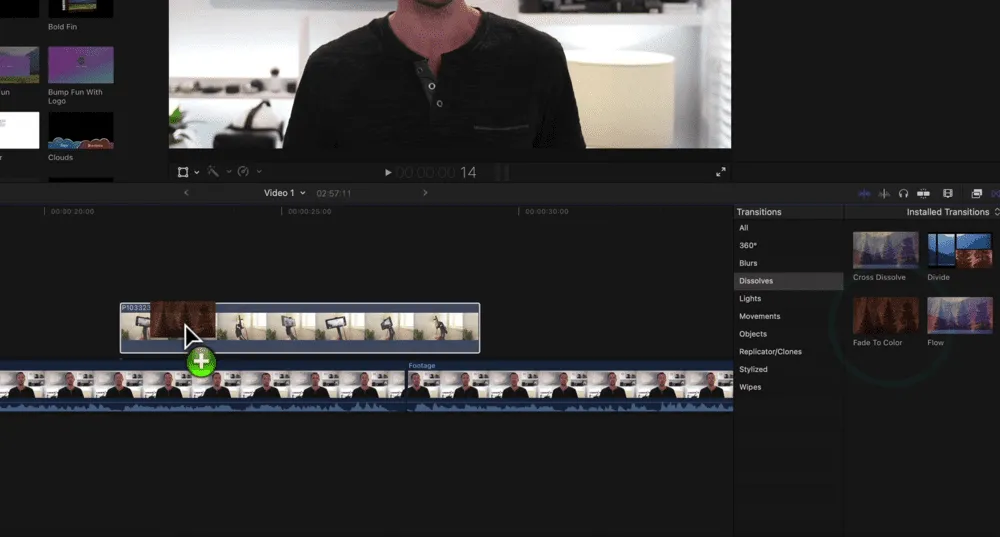
Task: Choose the Cross Dissolve transition thumbnail
Action: tap(885, 250)
